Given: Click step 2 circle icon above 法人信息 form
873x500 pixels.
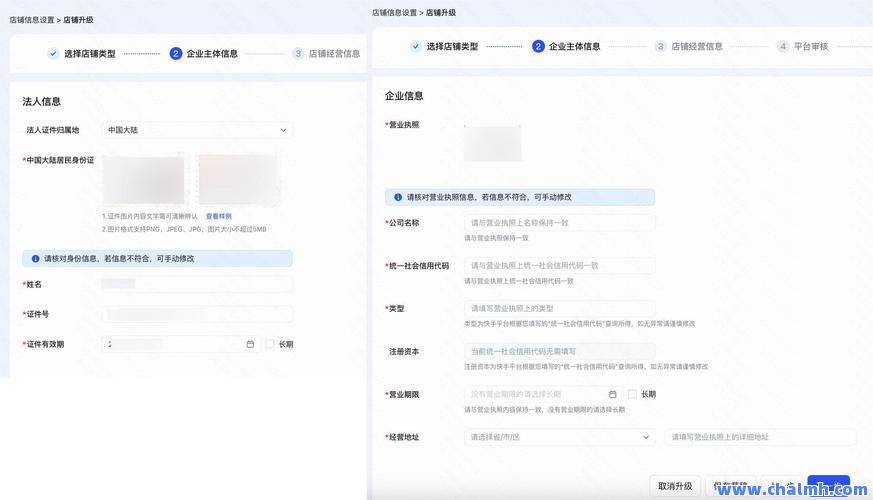Looking at the screenshot, I should (x=175, y=53).
